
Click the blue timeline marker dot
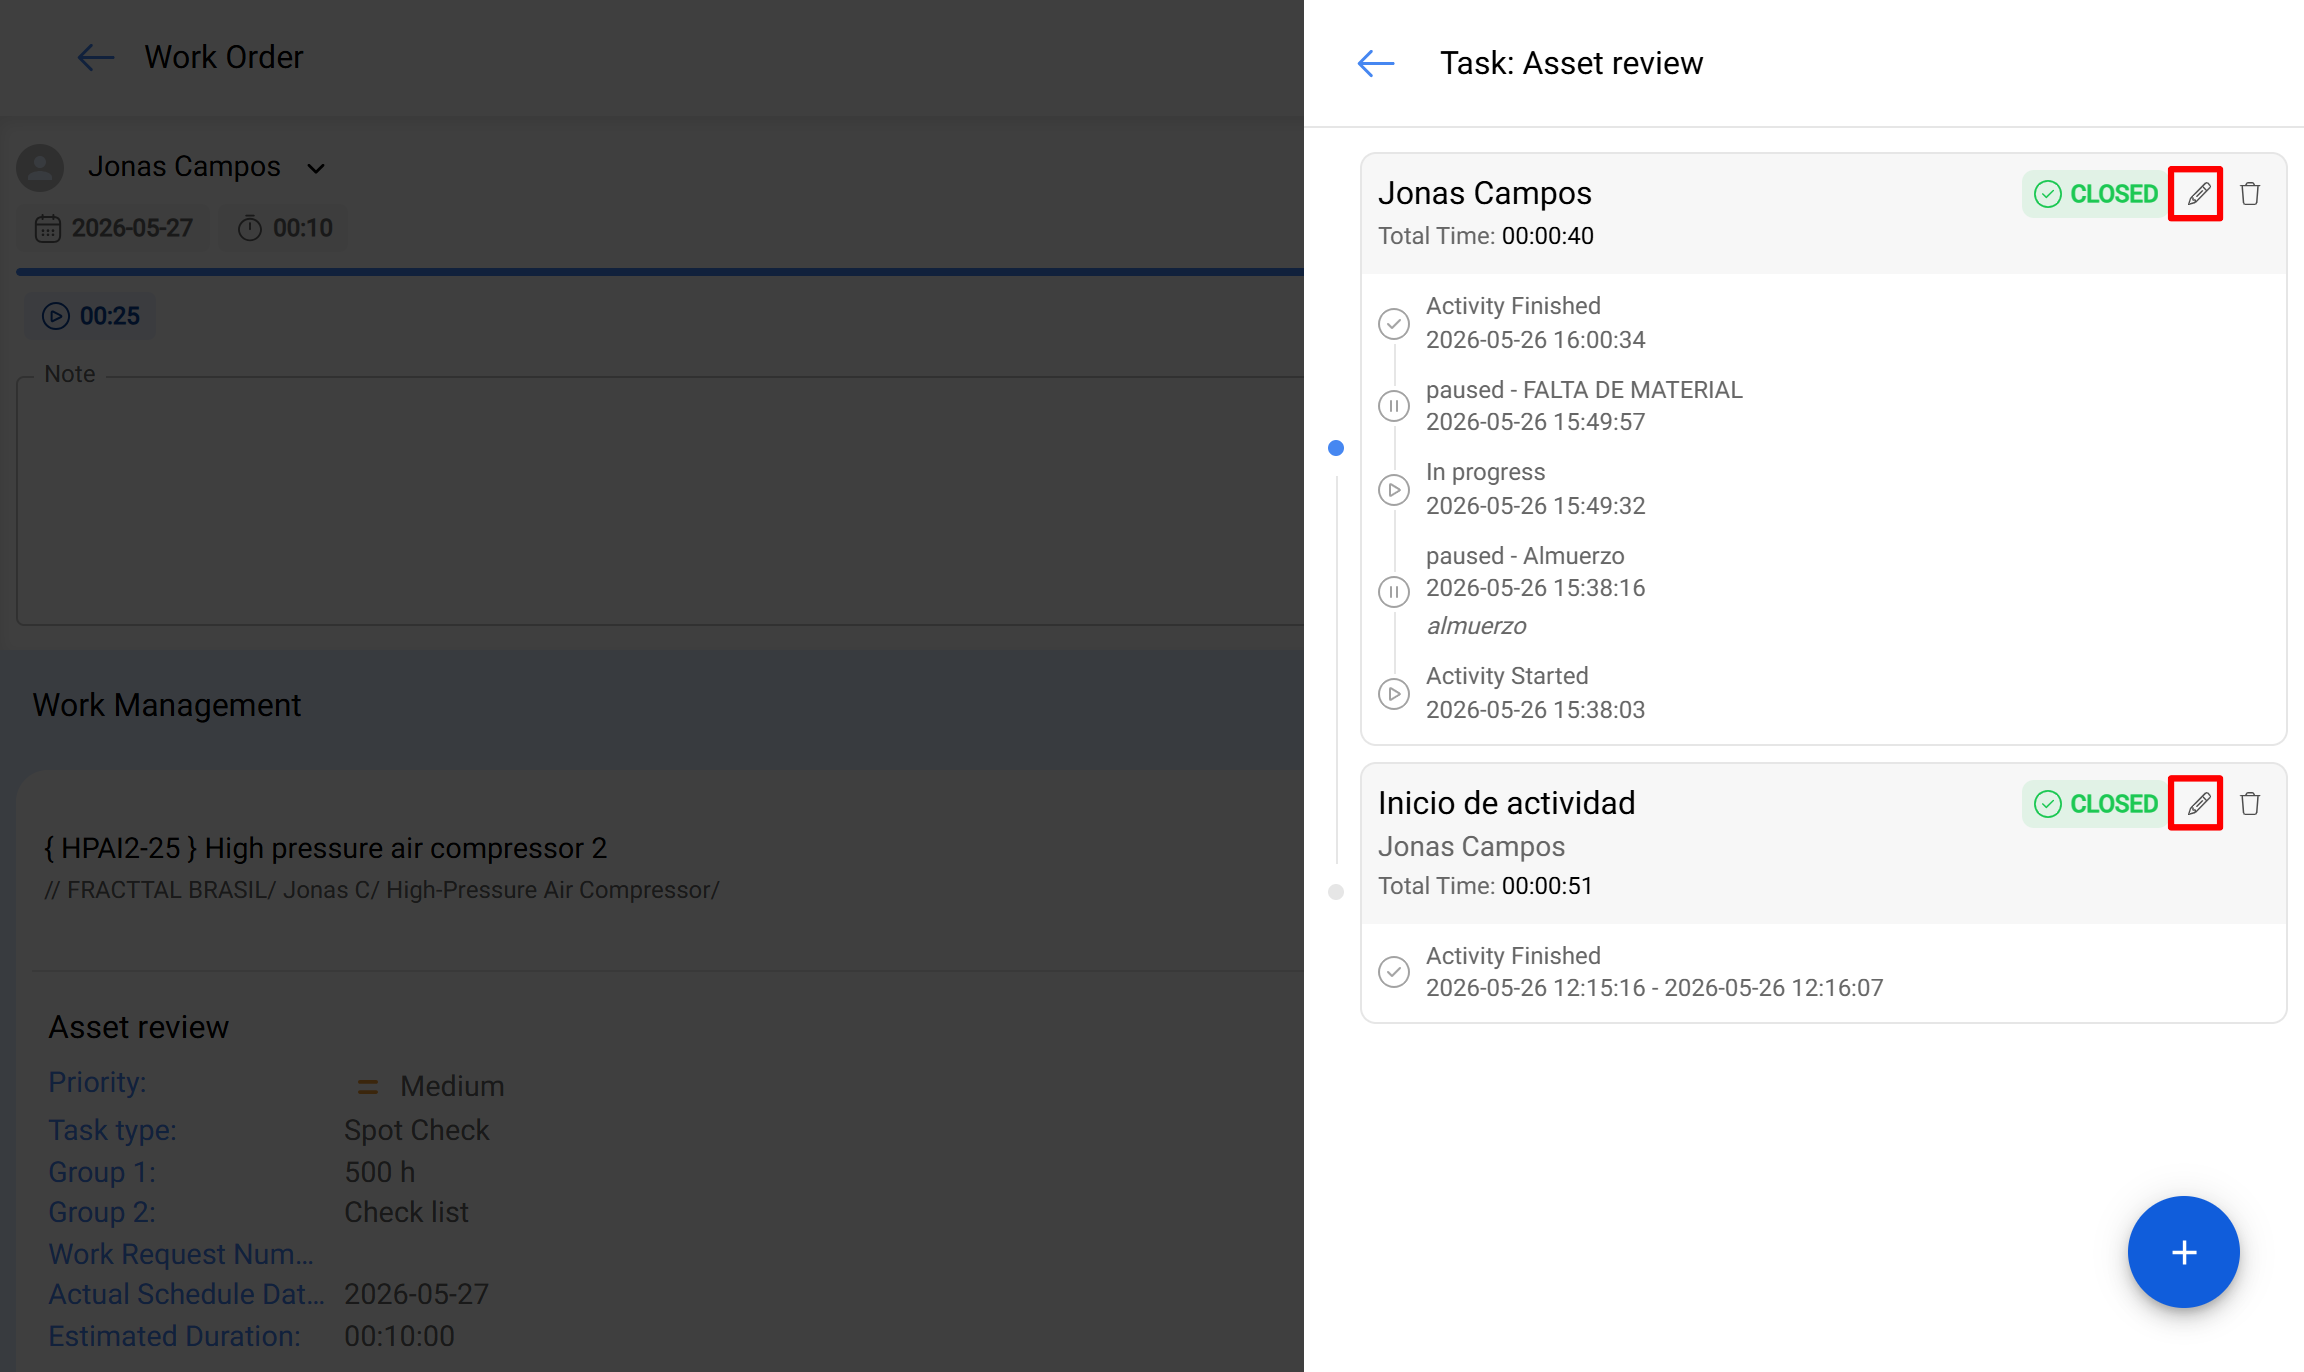click(x=1336, y=448)
